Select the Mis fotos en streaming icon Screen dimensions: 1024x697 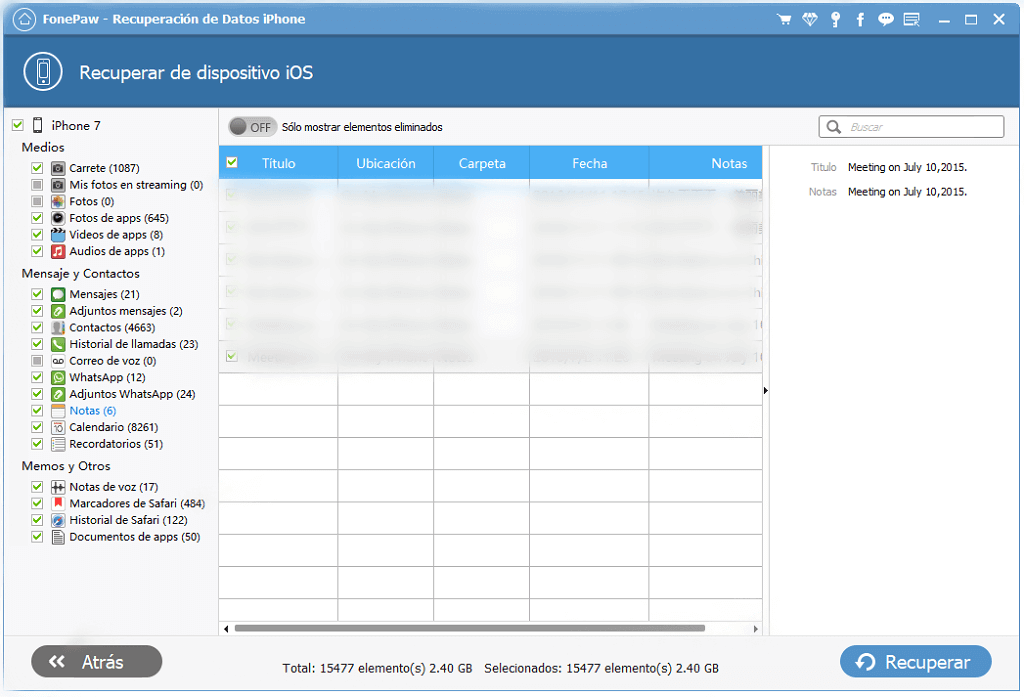58,185
